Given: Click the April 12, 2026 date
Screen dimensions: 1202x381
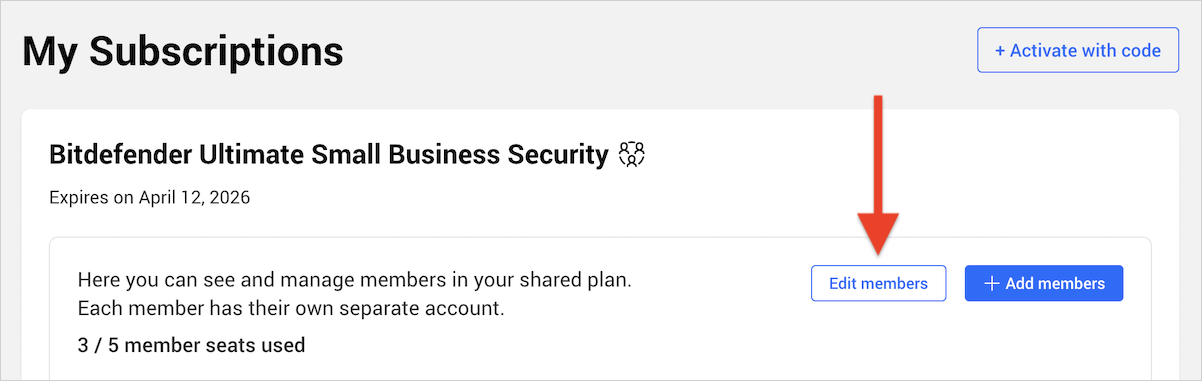Looking at the screenshot, I should click(194, 197).
